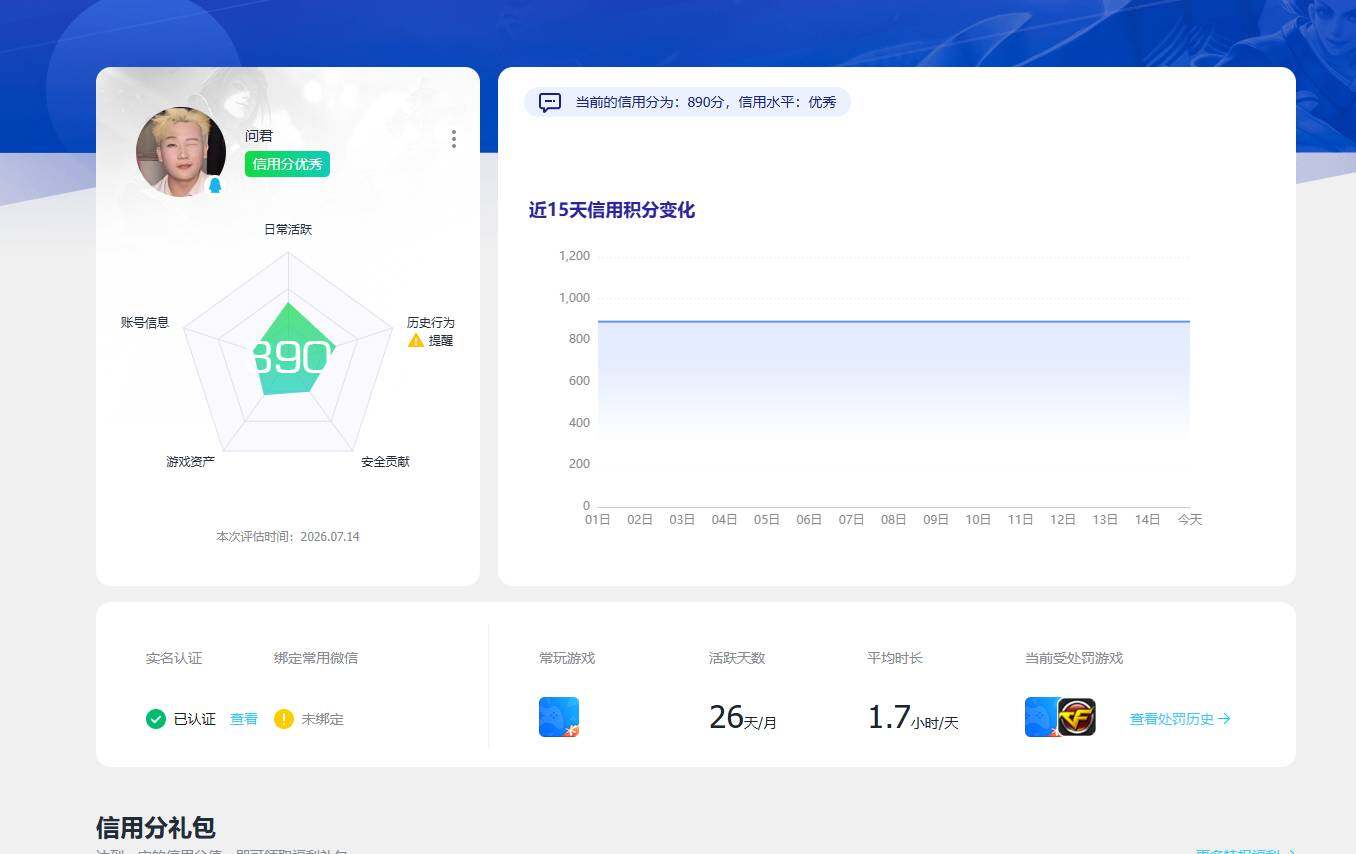The image size is (1356, 854).
Task: Click the blue gamepad icon under 当前受处罚游戏
Action: [1041, 717]
